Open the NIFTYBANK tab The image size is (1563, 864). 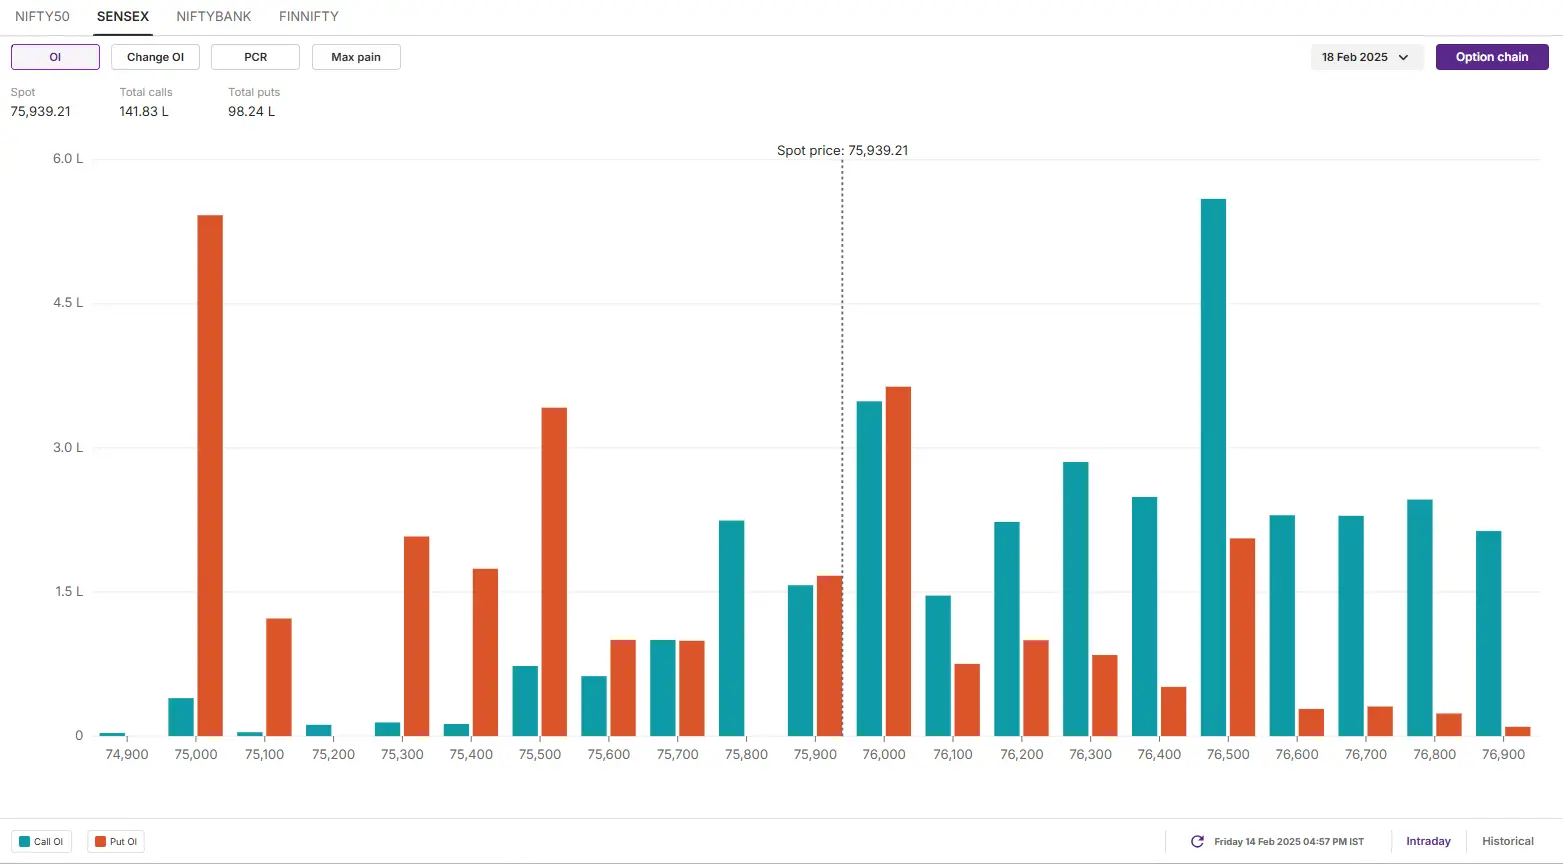214,16
